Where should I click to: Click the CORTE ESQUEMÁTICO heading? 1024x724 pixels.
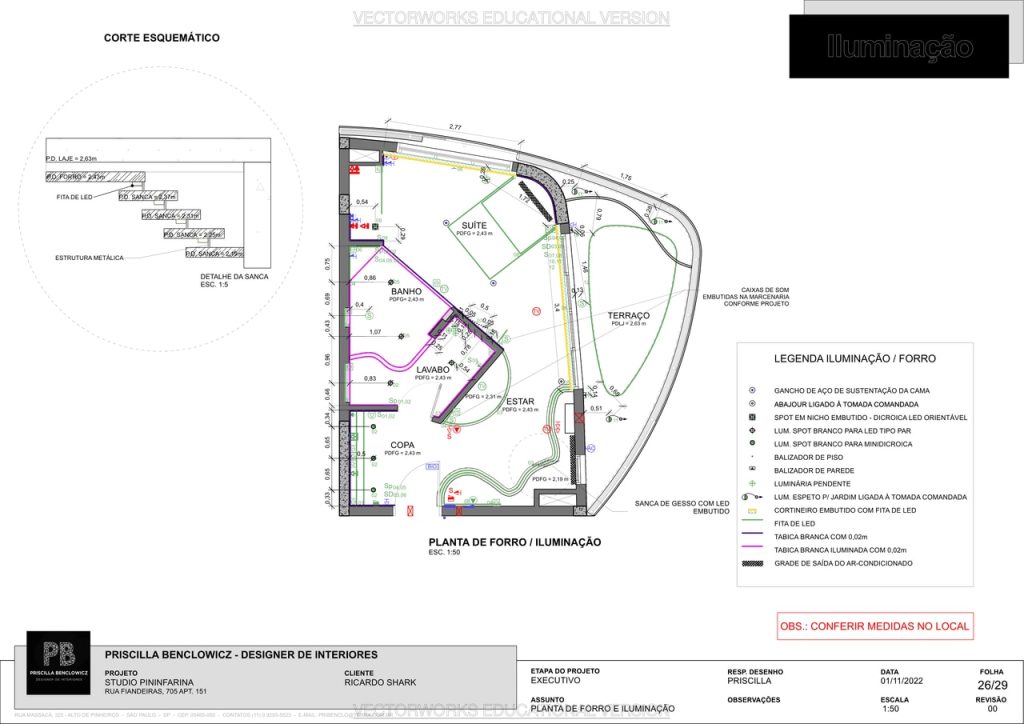pos(161,38)
